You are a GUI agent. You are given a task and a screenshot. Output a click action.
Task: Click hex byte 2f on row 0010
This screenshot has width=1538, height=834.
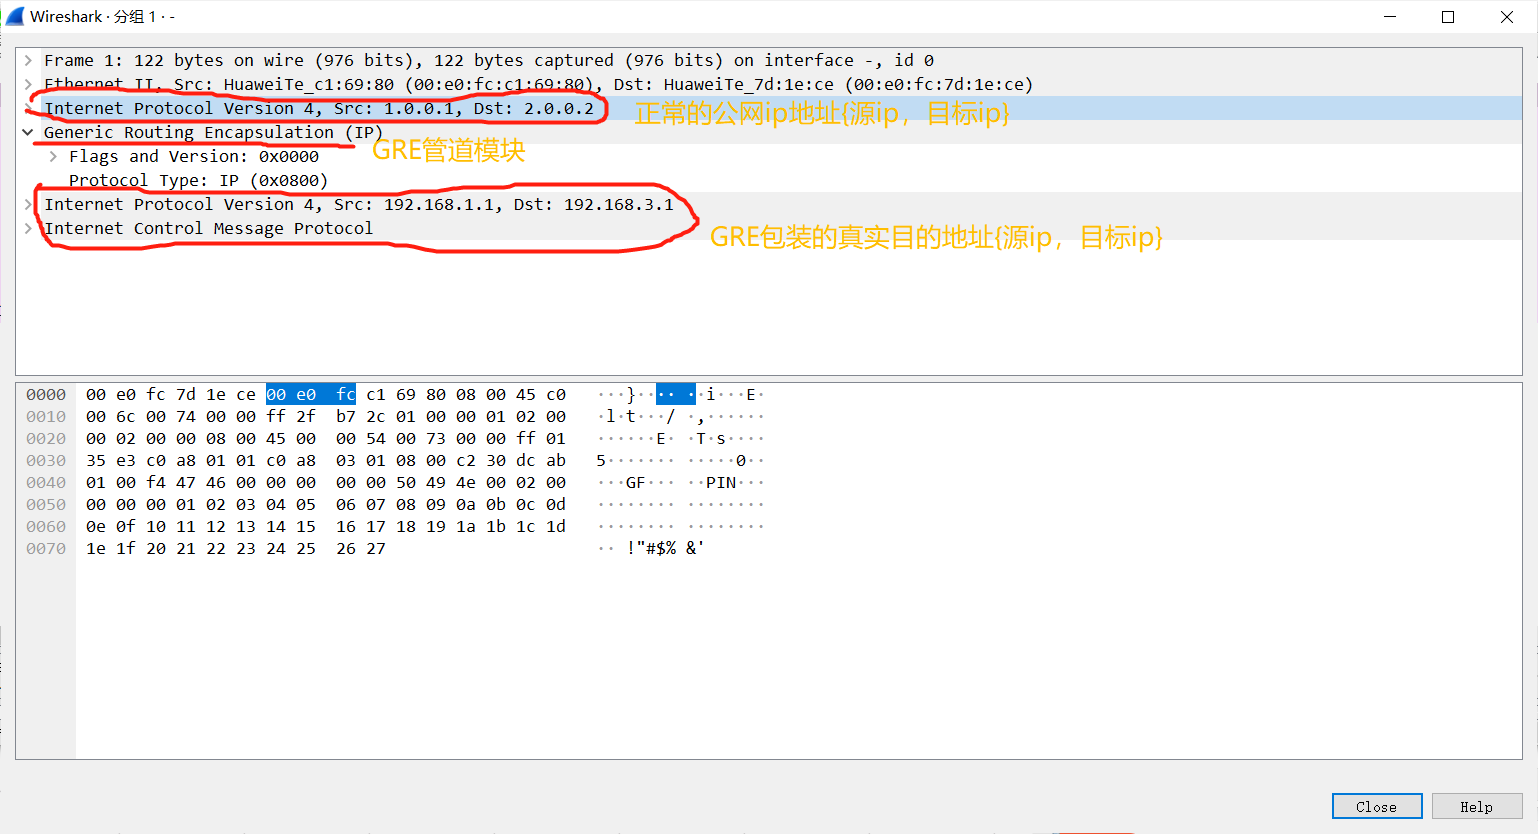click(x=306, y=416)
